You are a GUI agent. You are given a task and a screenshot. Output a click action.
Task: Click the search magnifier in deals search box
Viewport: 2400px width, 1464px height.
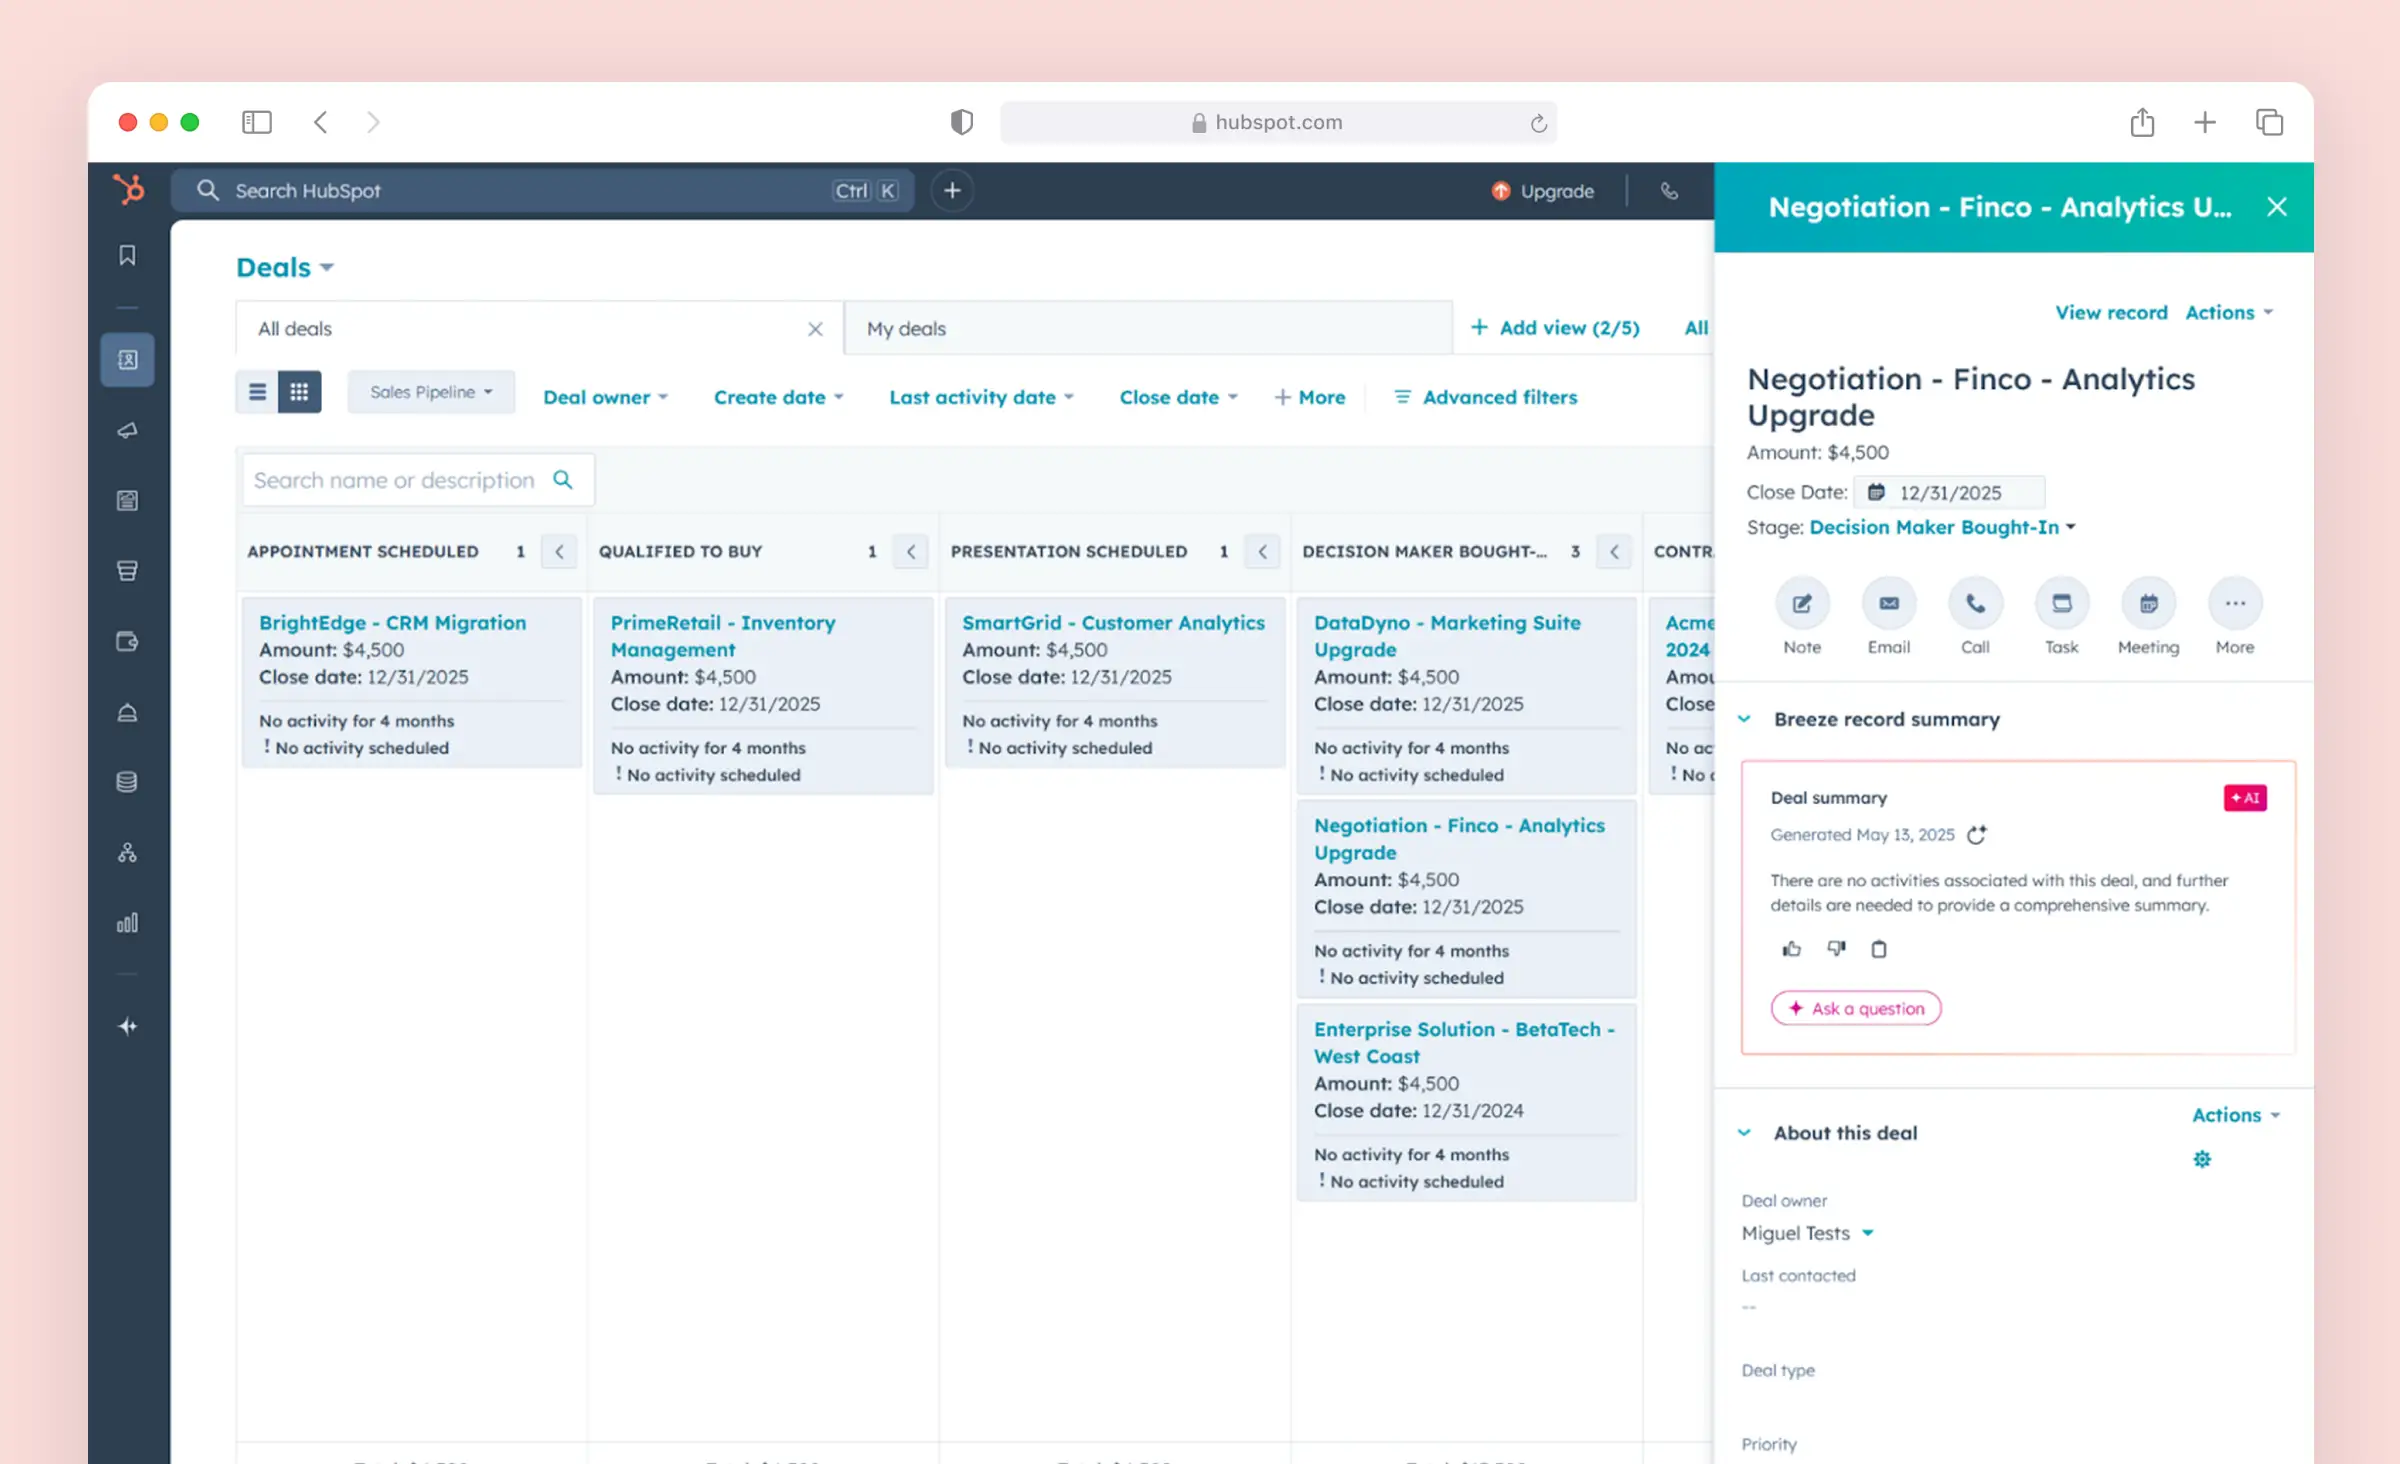point(563,480)
